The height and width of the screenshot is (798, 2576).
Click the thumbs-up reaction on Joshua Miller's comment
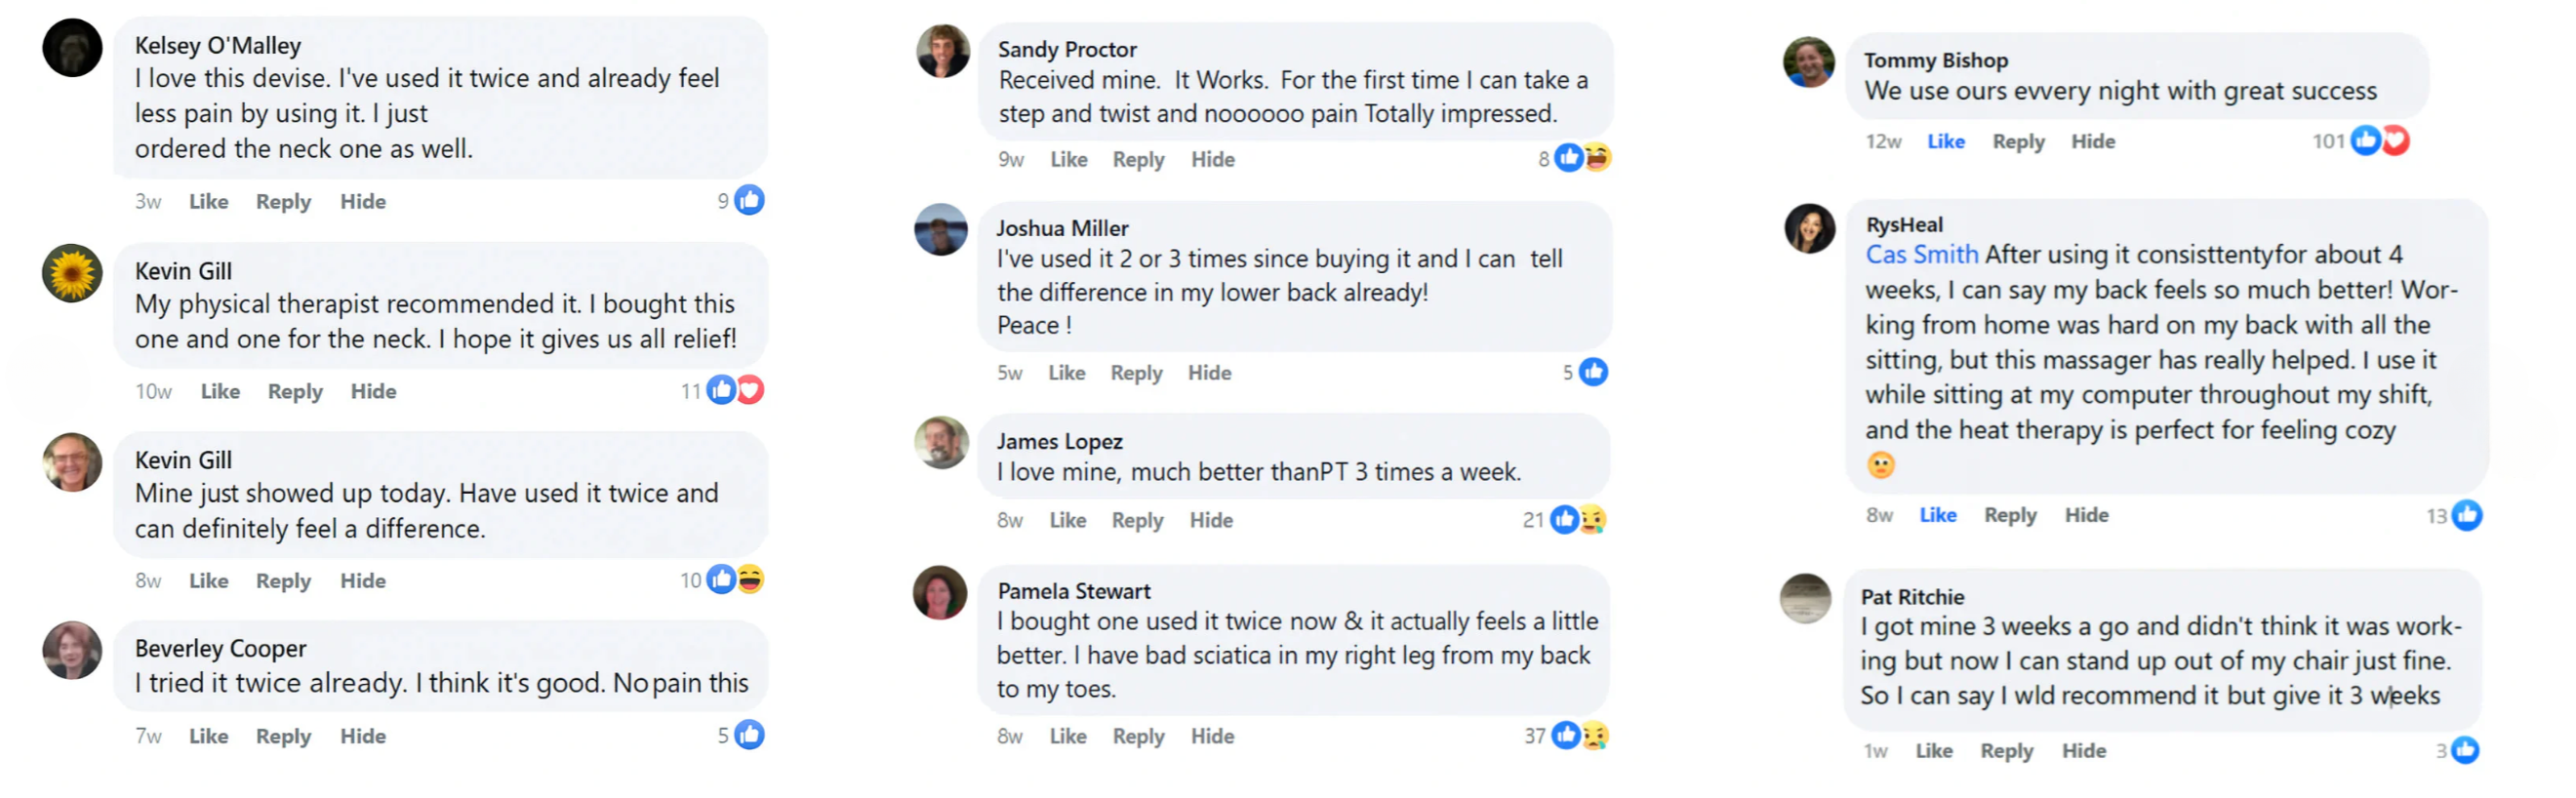pos(1593,372)
